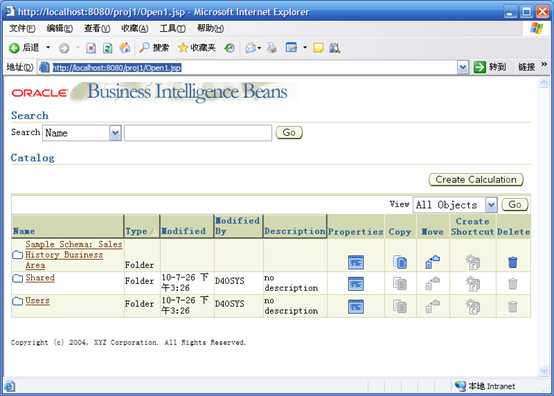Viewport: 554px width, 396px height.
Task: Expand the address bar dropdown arrow
Action: click(x=462, y=67)
